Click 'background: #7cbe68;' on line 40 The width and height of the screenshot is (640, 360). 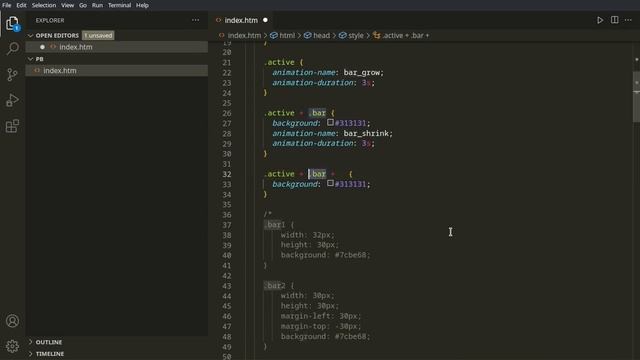(x=325, y=255)
